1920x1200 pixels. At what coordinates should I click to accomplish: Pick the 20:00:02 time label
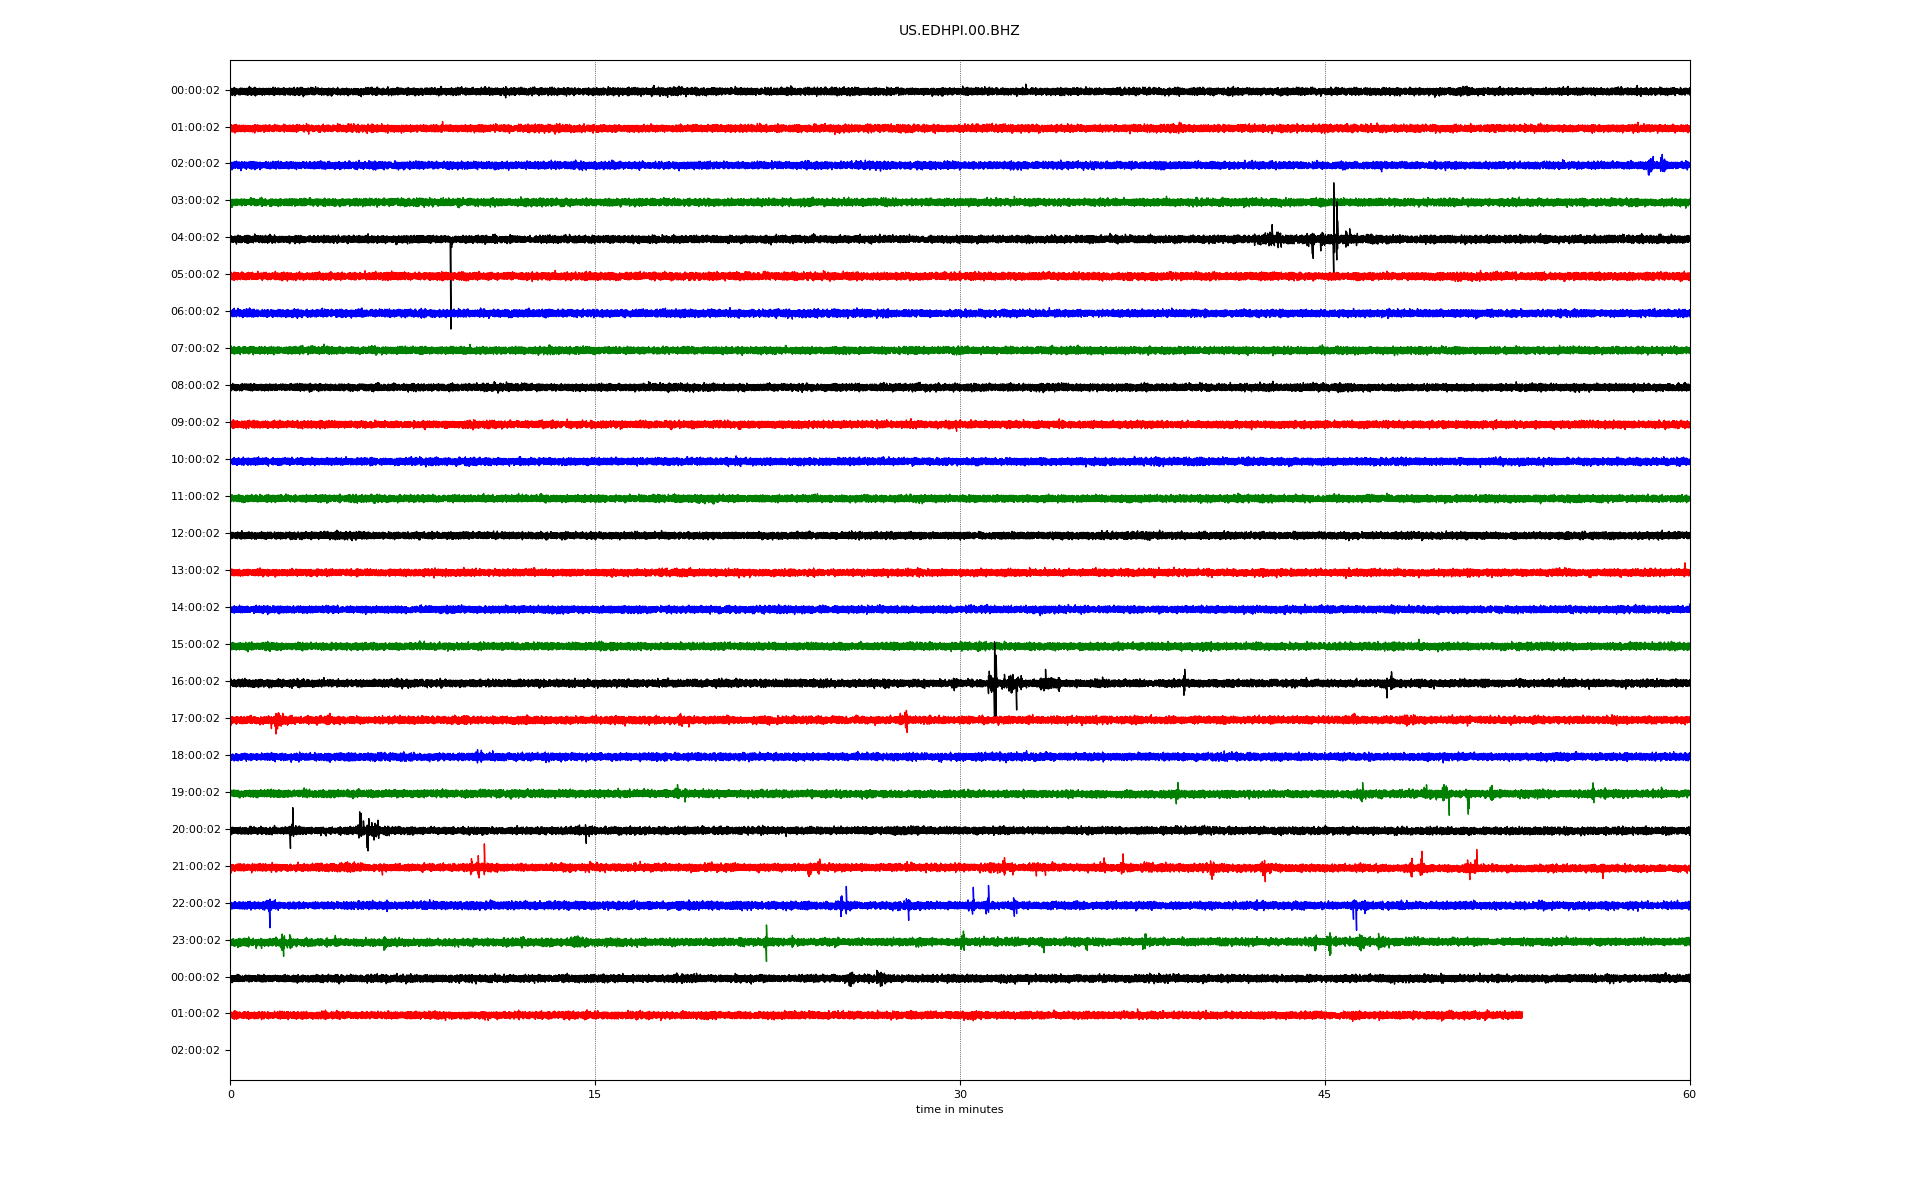[x=195, y=830]
